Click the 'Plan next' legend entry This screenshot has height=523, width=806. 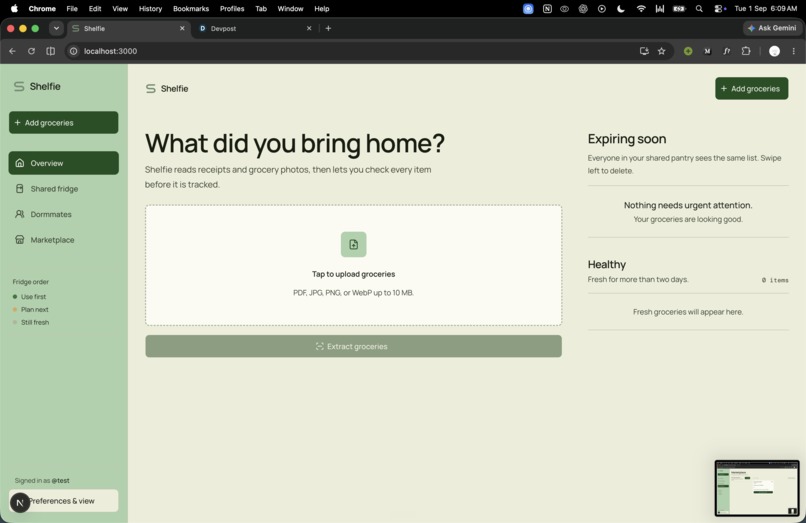pyautogui.click(x=31, y=310)
